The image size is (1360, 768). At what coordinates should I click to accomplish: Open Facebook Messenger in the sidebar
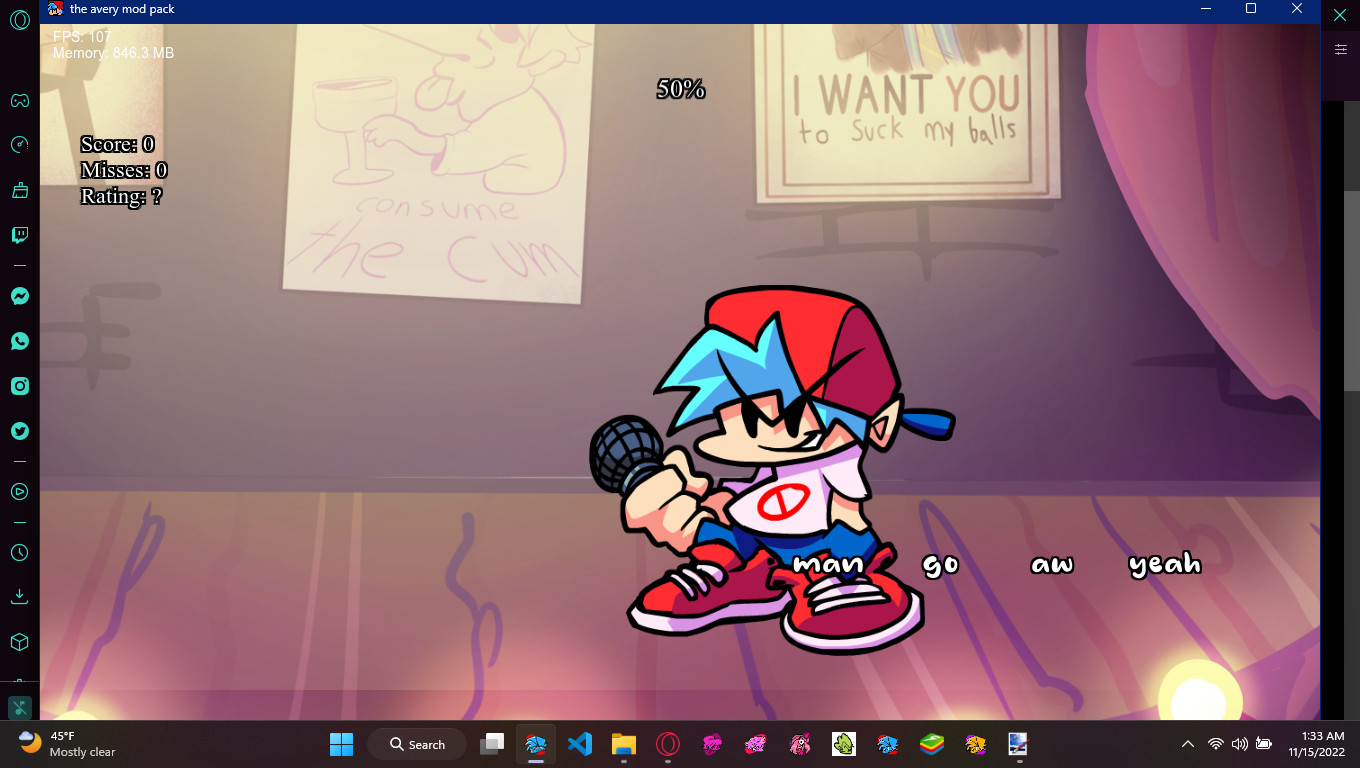tap(19, 296)
